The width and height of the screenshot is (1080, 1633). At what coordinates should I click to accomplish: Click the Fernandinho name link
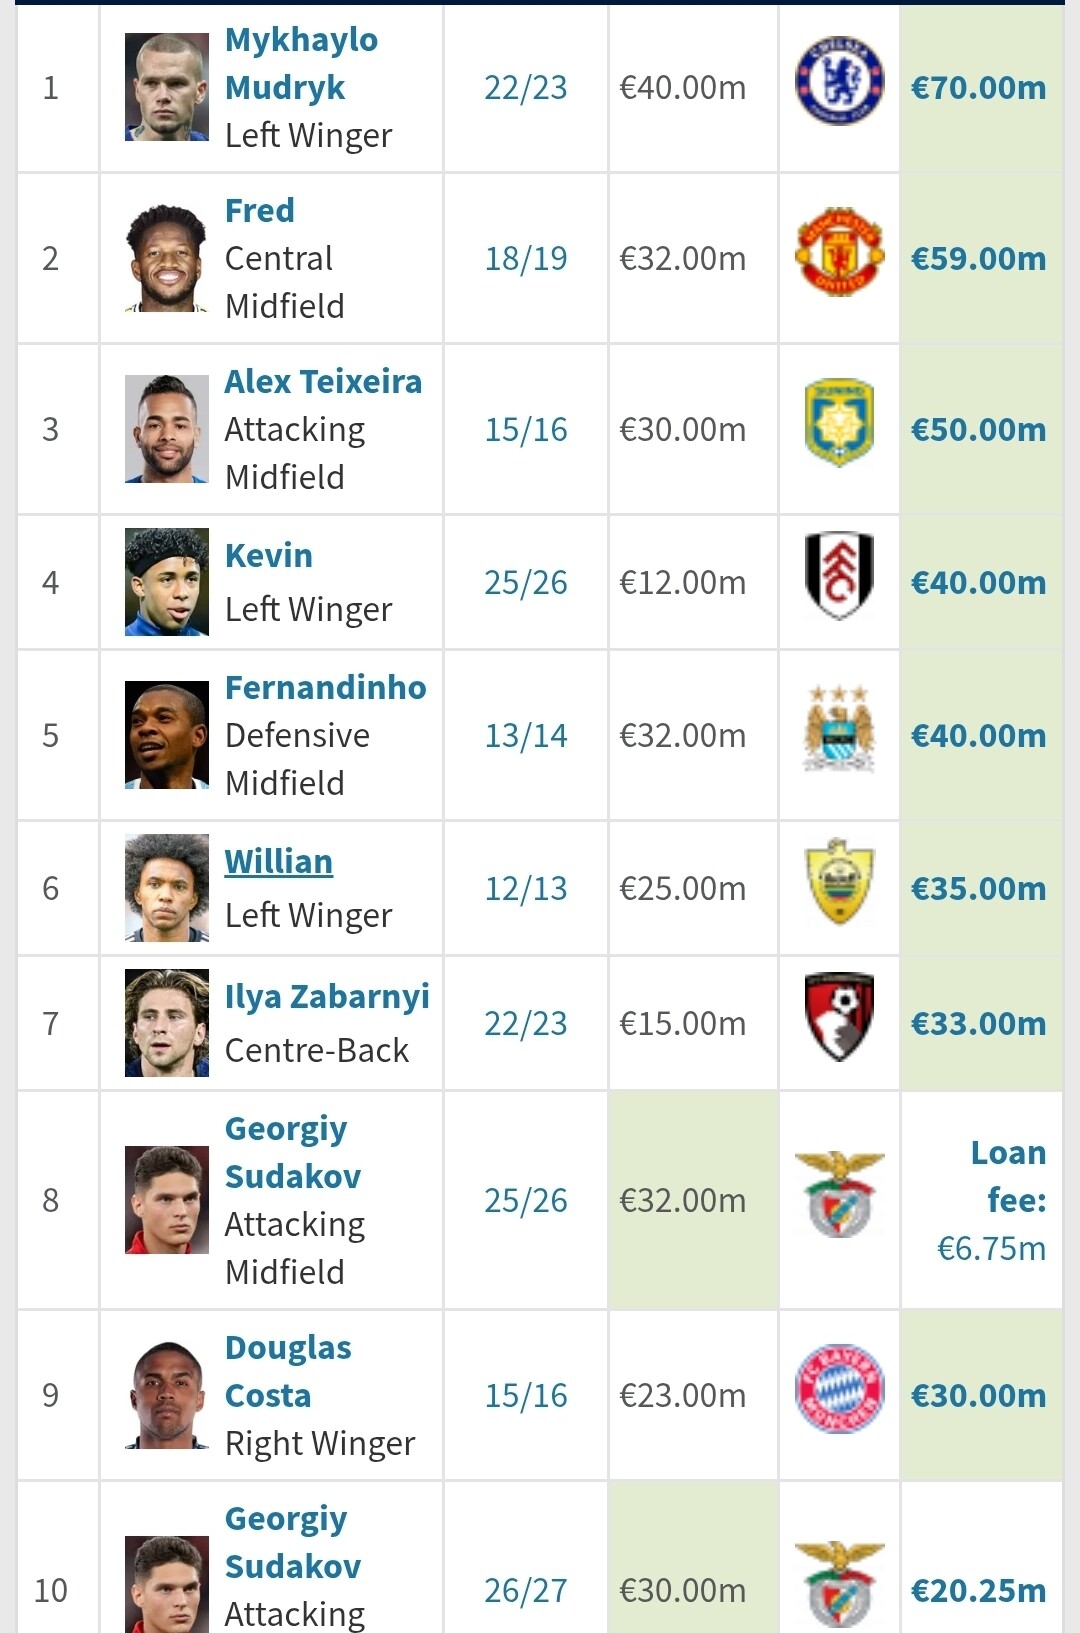click(325, 688)
